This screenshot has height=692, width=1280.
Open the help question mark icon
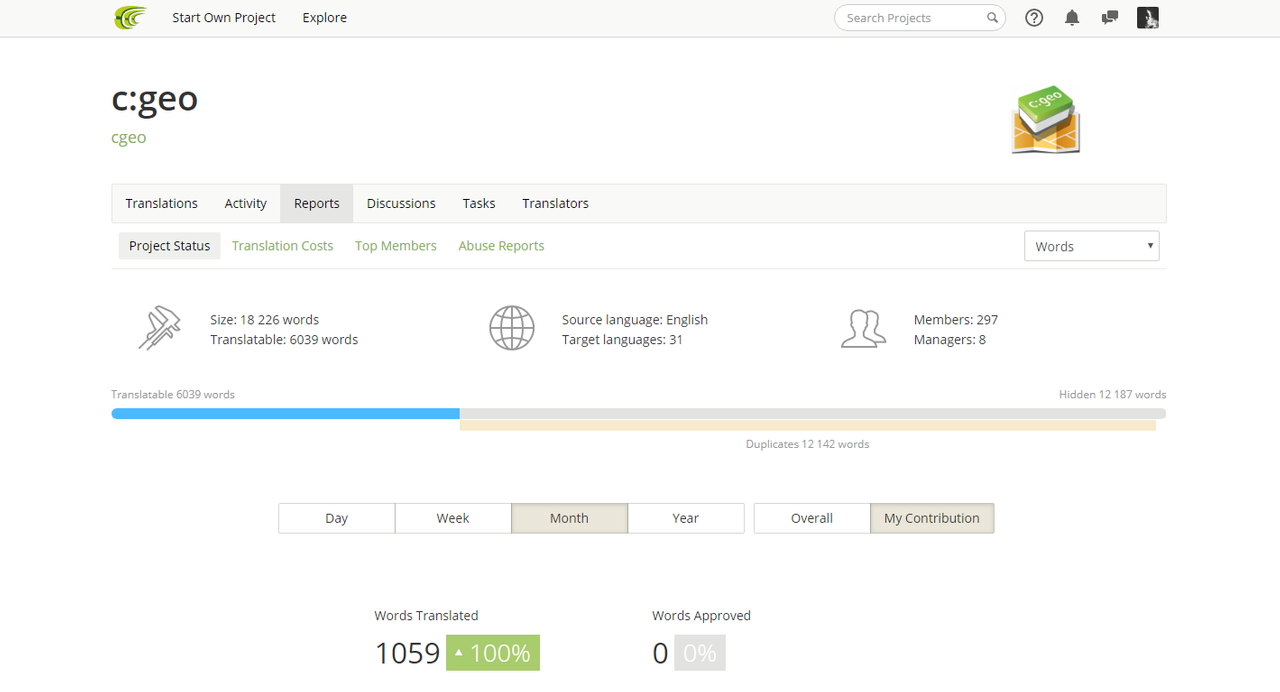click(1034, 18)
